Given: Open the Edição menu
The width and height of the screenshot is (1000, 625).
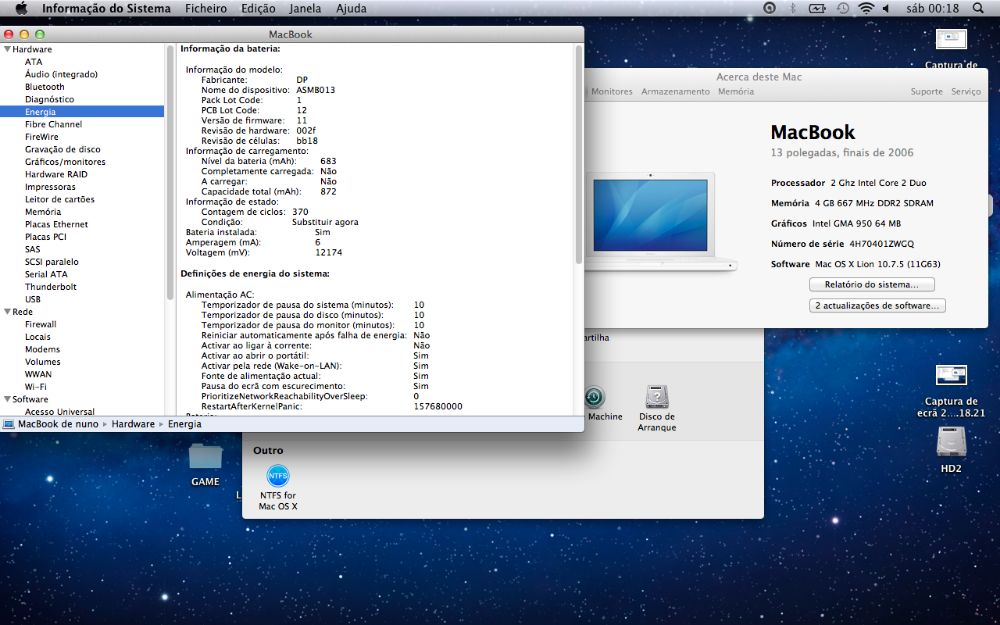Looking at the screenshot, I should [258, 8].
